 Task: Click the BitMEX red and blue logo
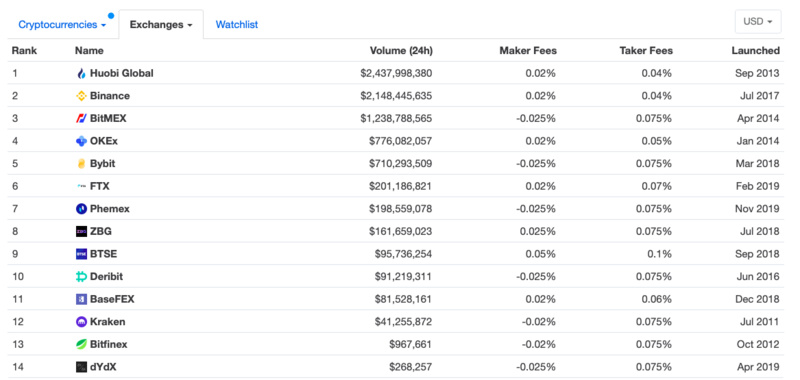(81, 118)
